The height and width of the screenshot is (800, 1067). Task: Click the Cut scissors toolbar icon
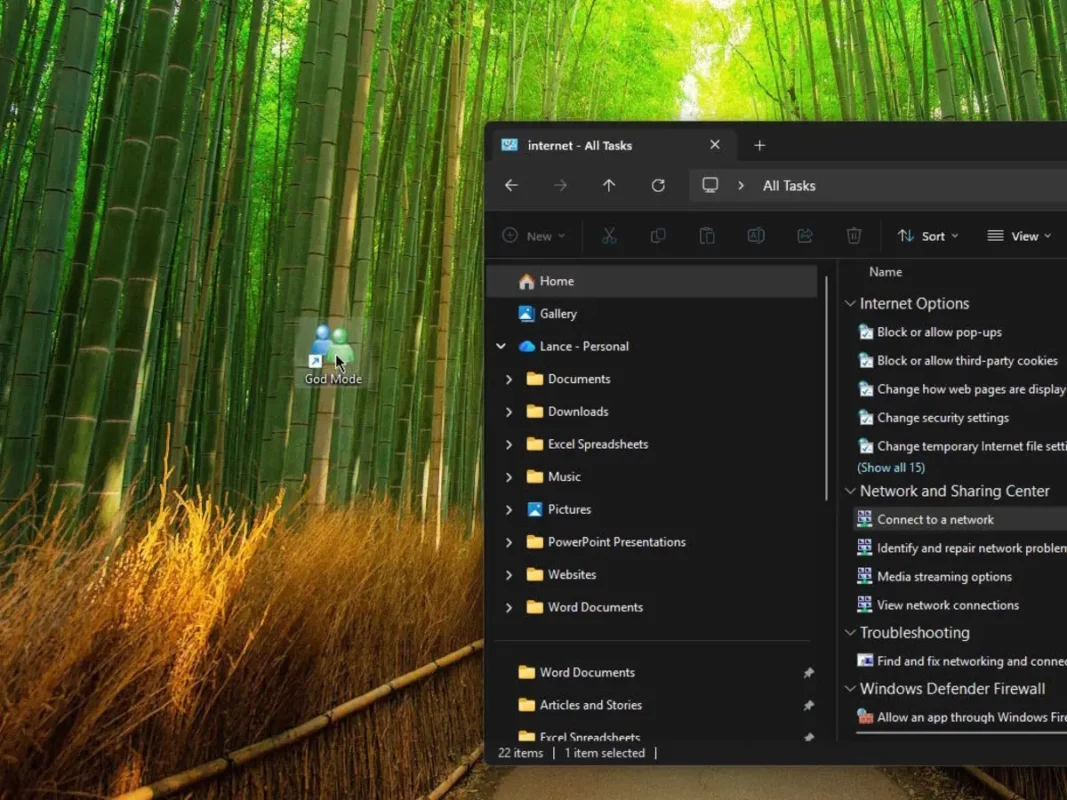click(x=609, y=236)
